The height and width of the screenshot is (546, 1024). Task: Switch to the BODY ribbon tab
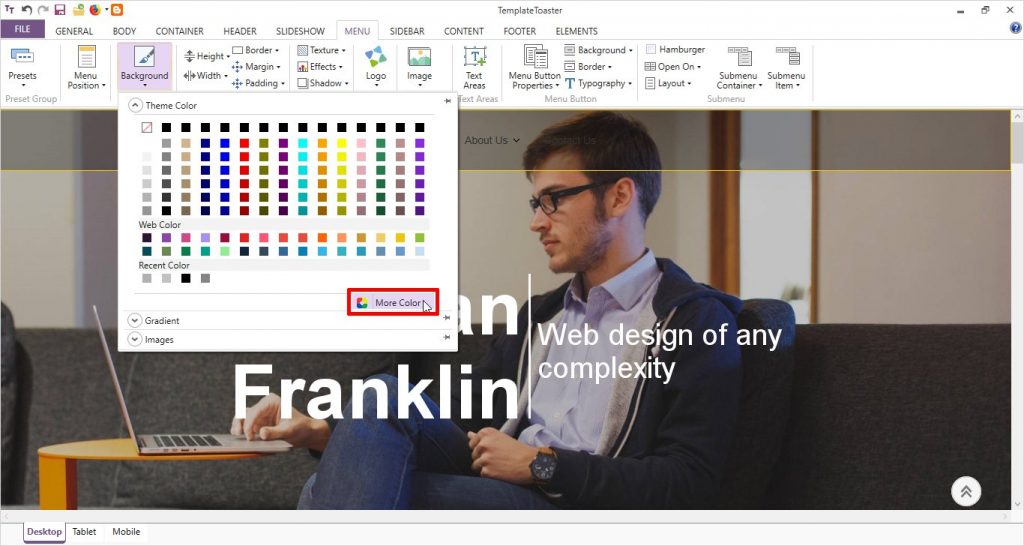point(124,31)
